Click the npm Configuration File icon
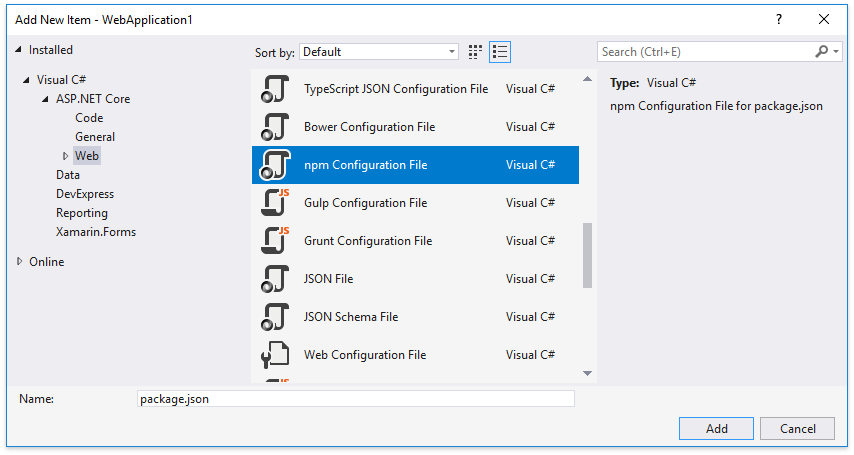Viewport: 854px width, 455px height. coord(274,165)
